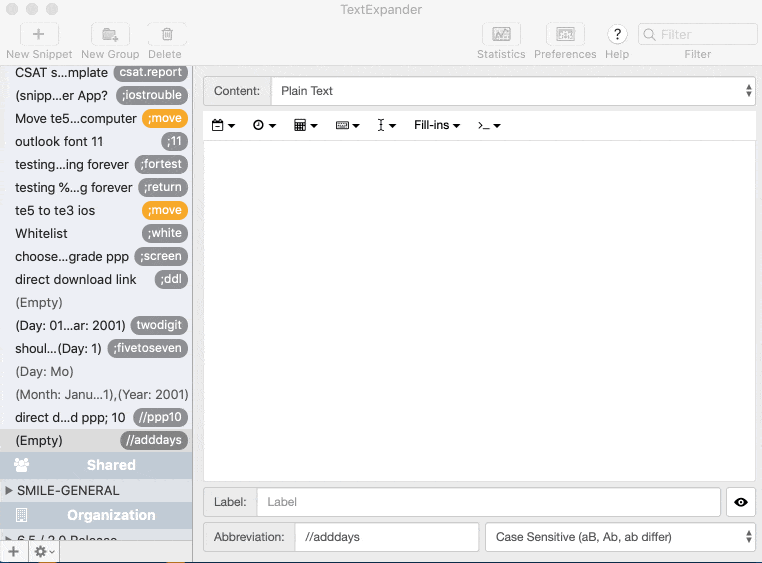Screen dimensions: 762x563
Task: Open the gear actions menu at sidebar bottom
Action: pyautogui.click(x=44, y=552)
